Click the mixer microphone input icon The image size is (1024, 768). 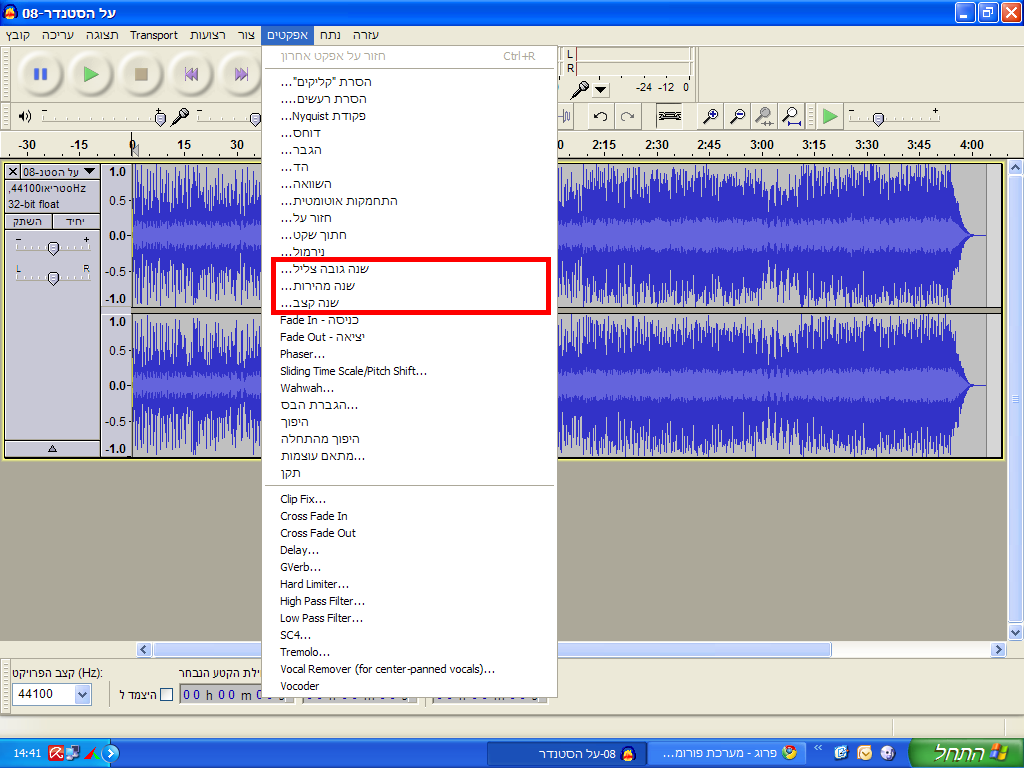point(180,117)
